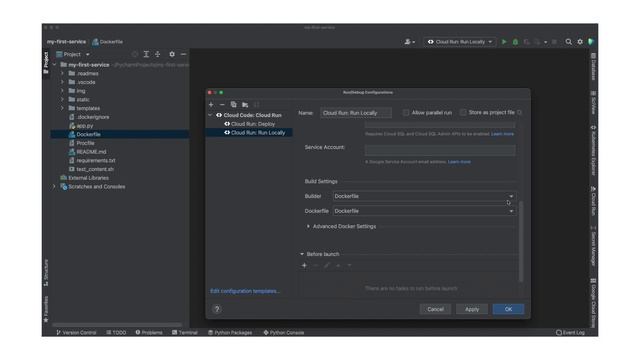Click the Apply button
The width and height of the screenshot is (640, 360).
point(472,309)
